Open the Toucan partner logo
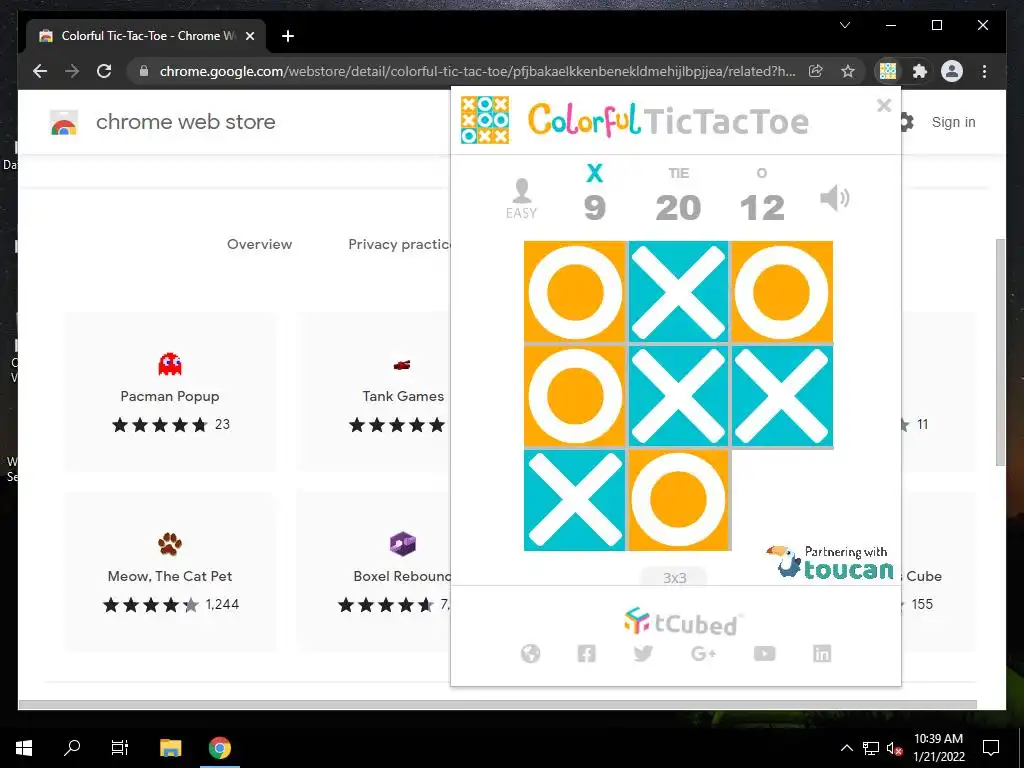Screen dimensions: 1024x768 (x=829, y=562)
